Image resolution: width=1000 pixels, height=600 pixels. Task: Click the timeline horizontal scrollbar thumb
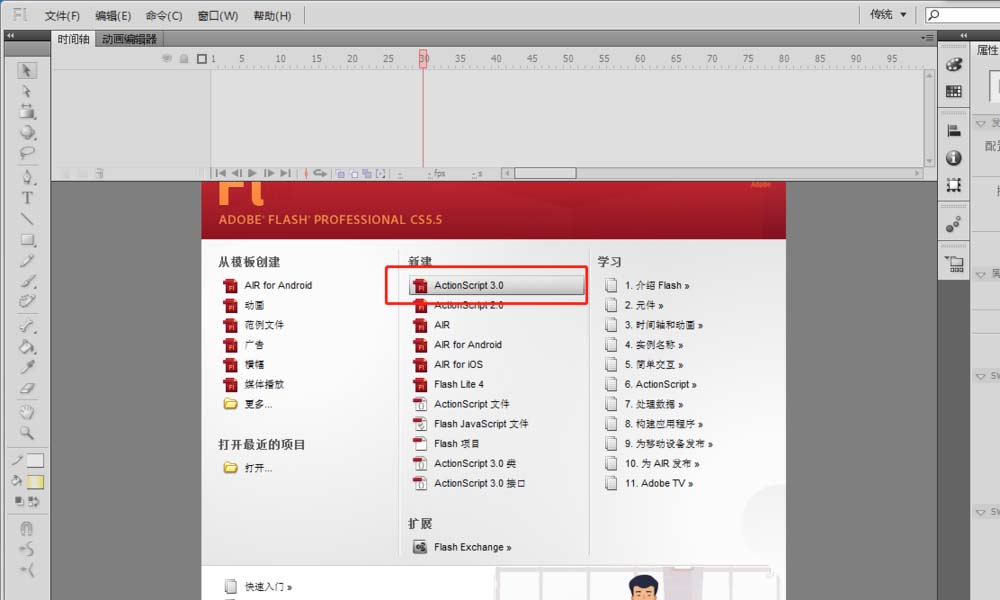tap(545, 173)
